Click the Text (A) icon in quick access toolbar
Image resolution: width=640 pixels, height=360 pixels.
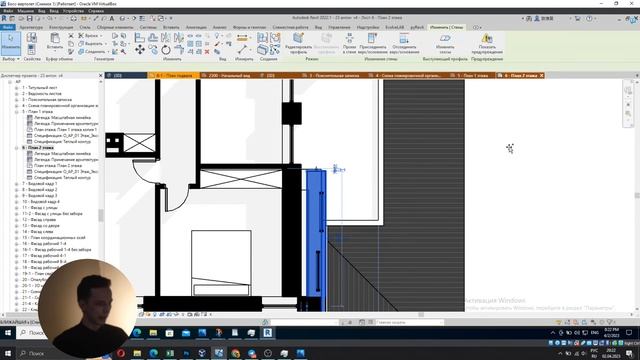[111, 18]
